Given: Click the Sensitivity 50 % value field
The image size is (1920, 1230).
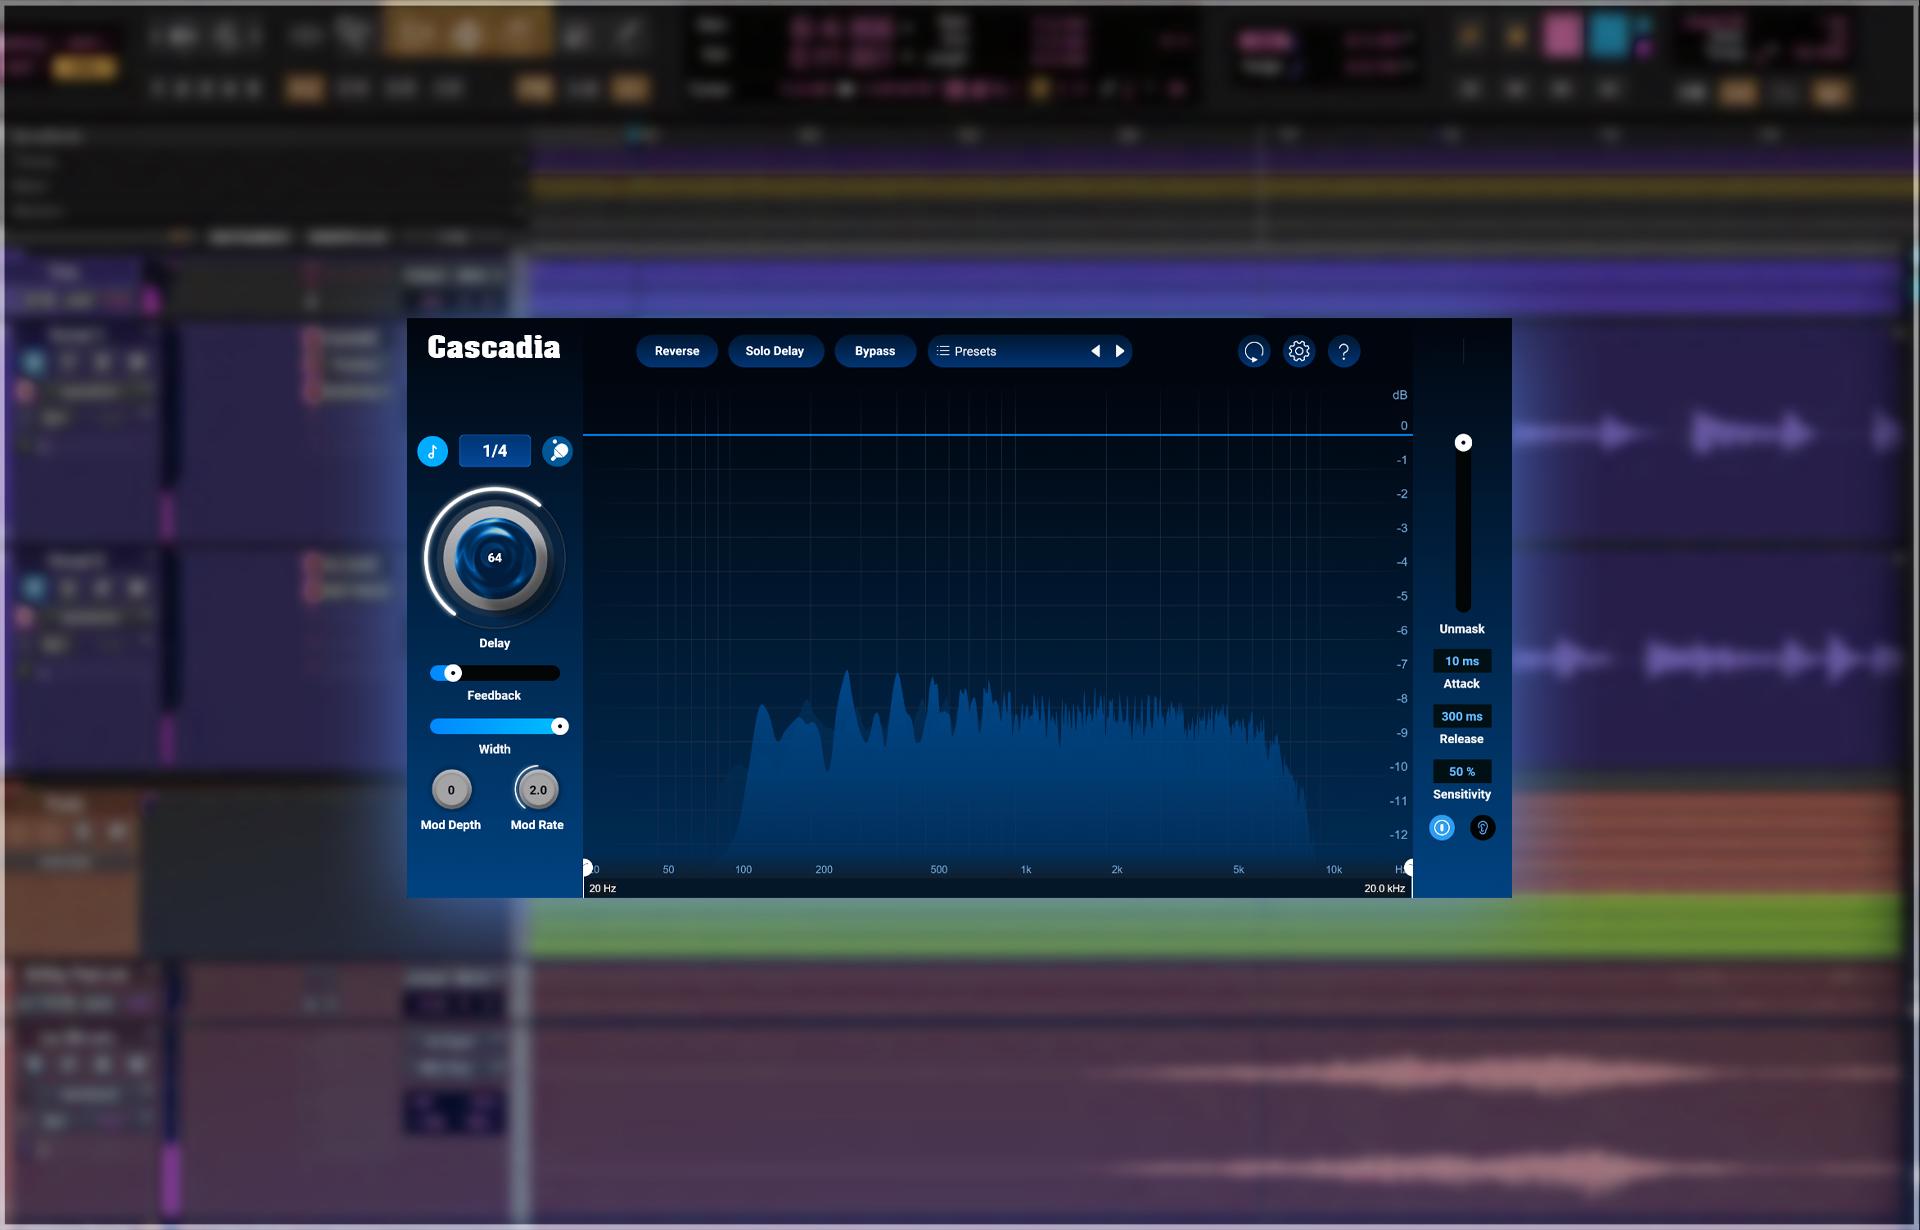Looking at the screenshot, I should click(x=1462, y=771).
